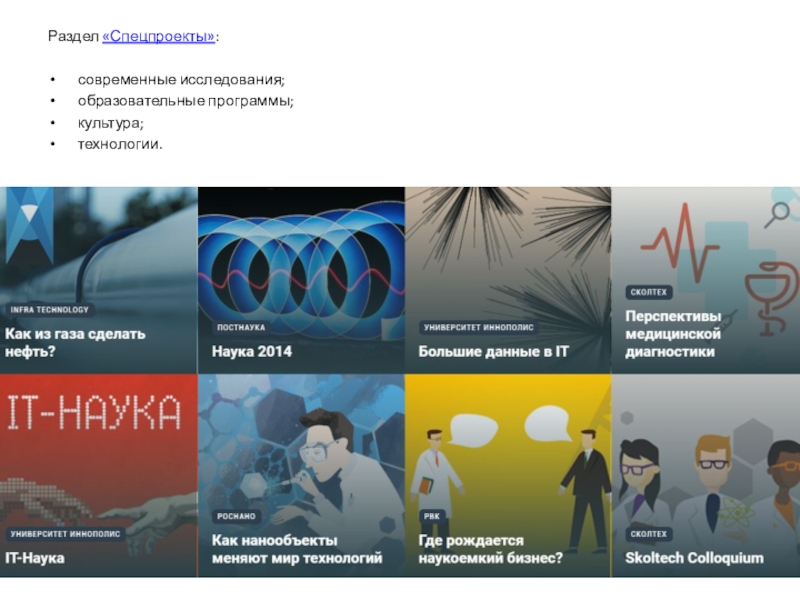Select the 'культура' bullet text
The height and width of the screenshot is (600, 800).
(x=110, y=123)
